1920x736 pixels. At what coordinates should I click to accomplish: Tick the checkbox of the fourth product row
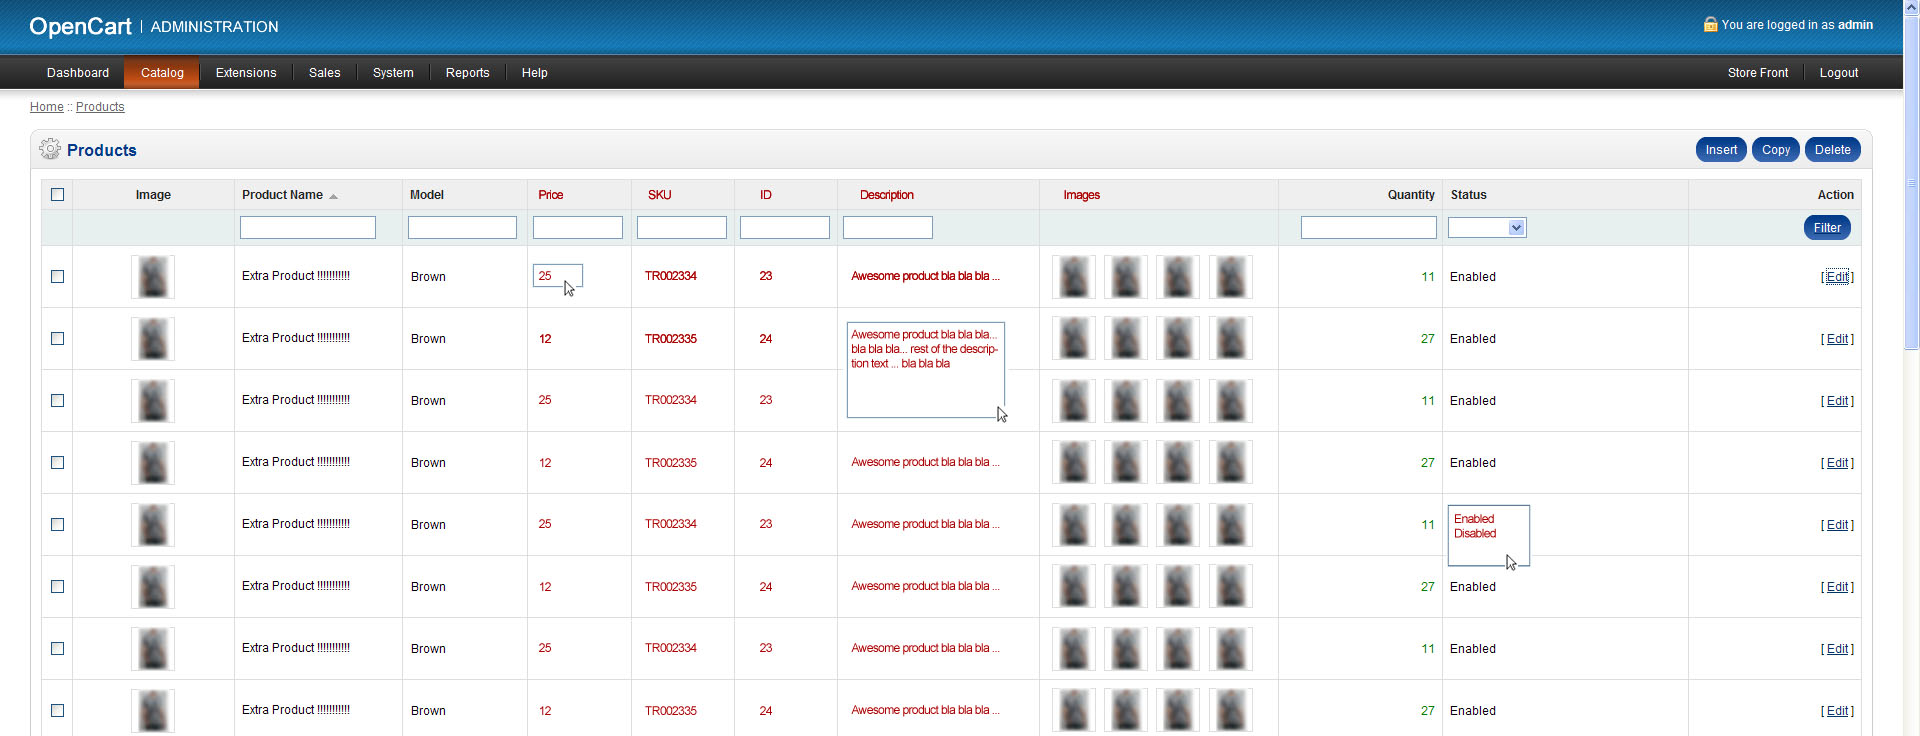pos(57,463)
